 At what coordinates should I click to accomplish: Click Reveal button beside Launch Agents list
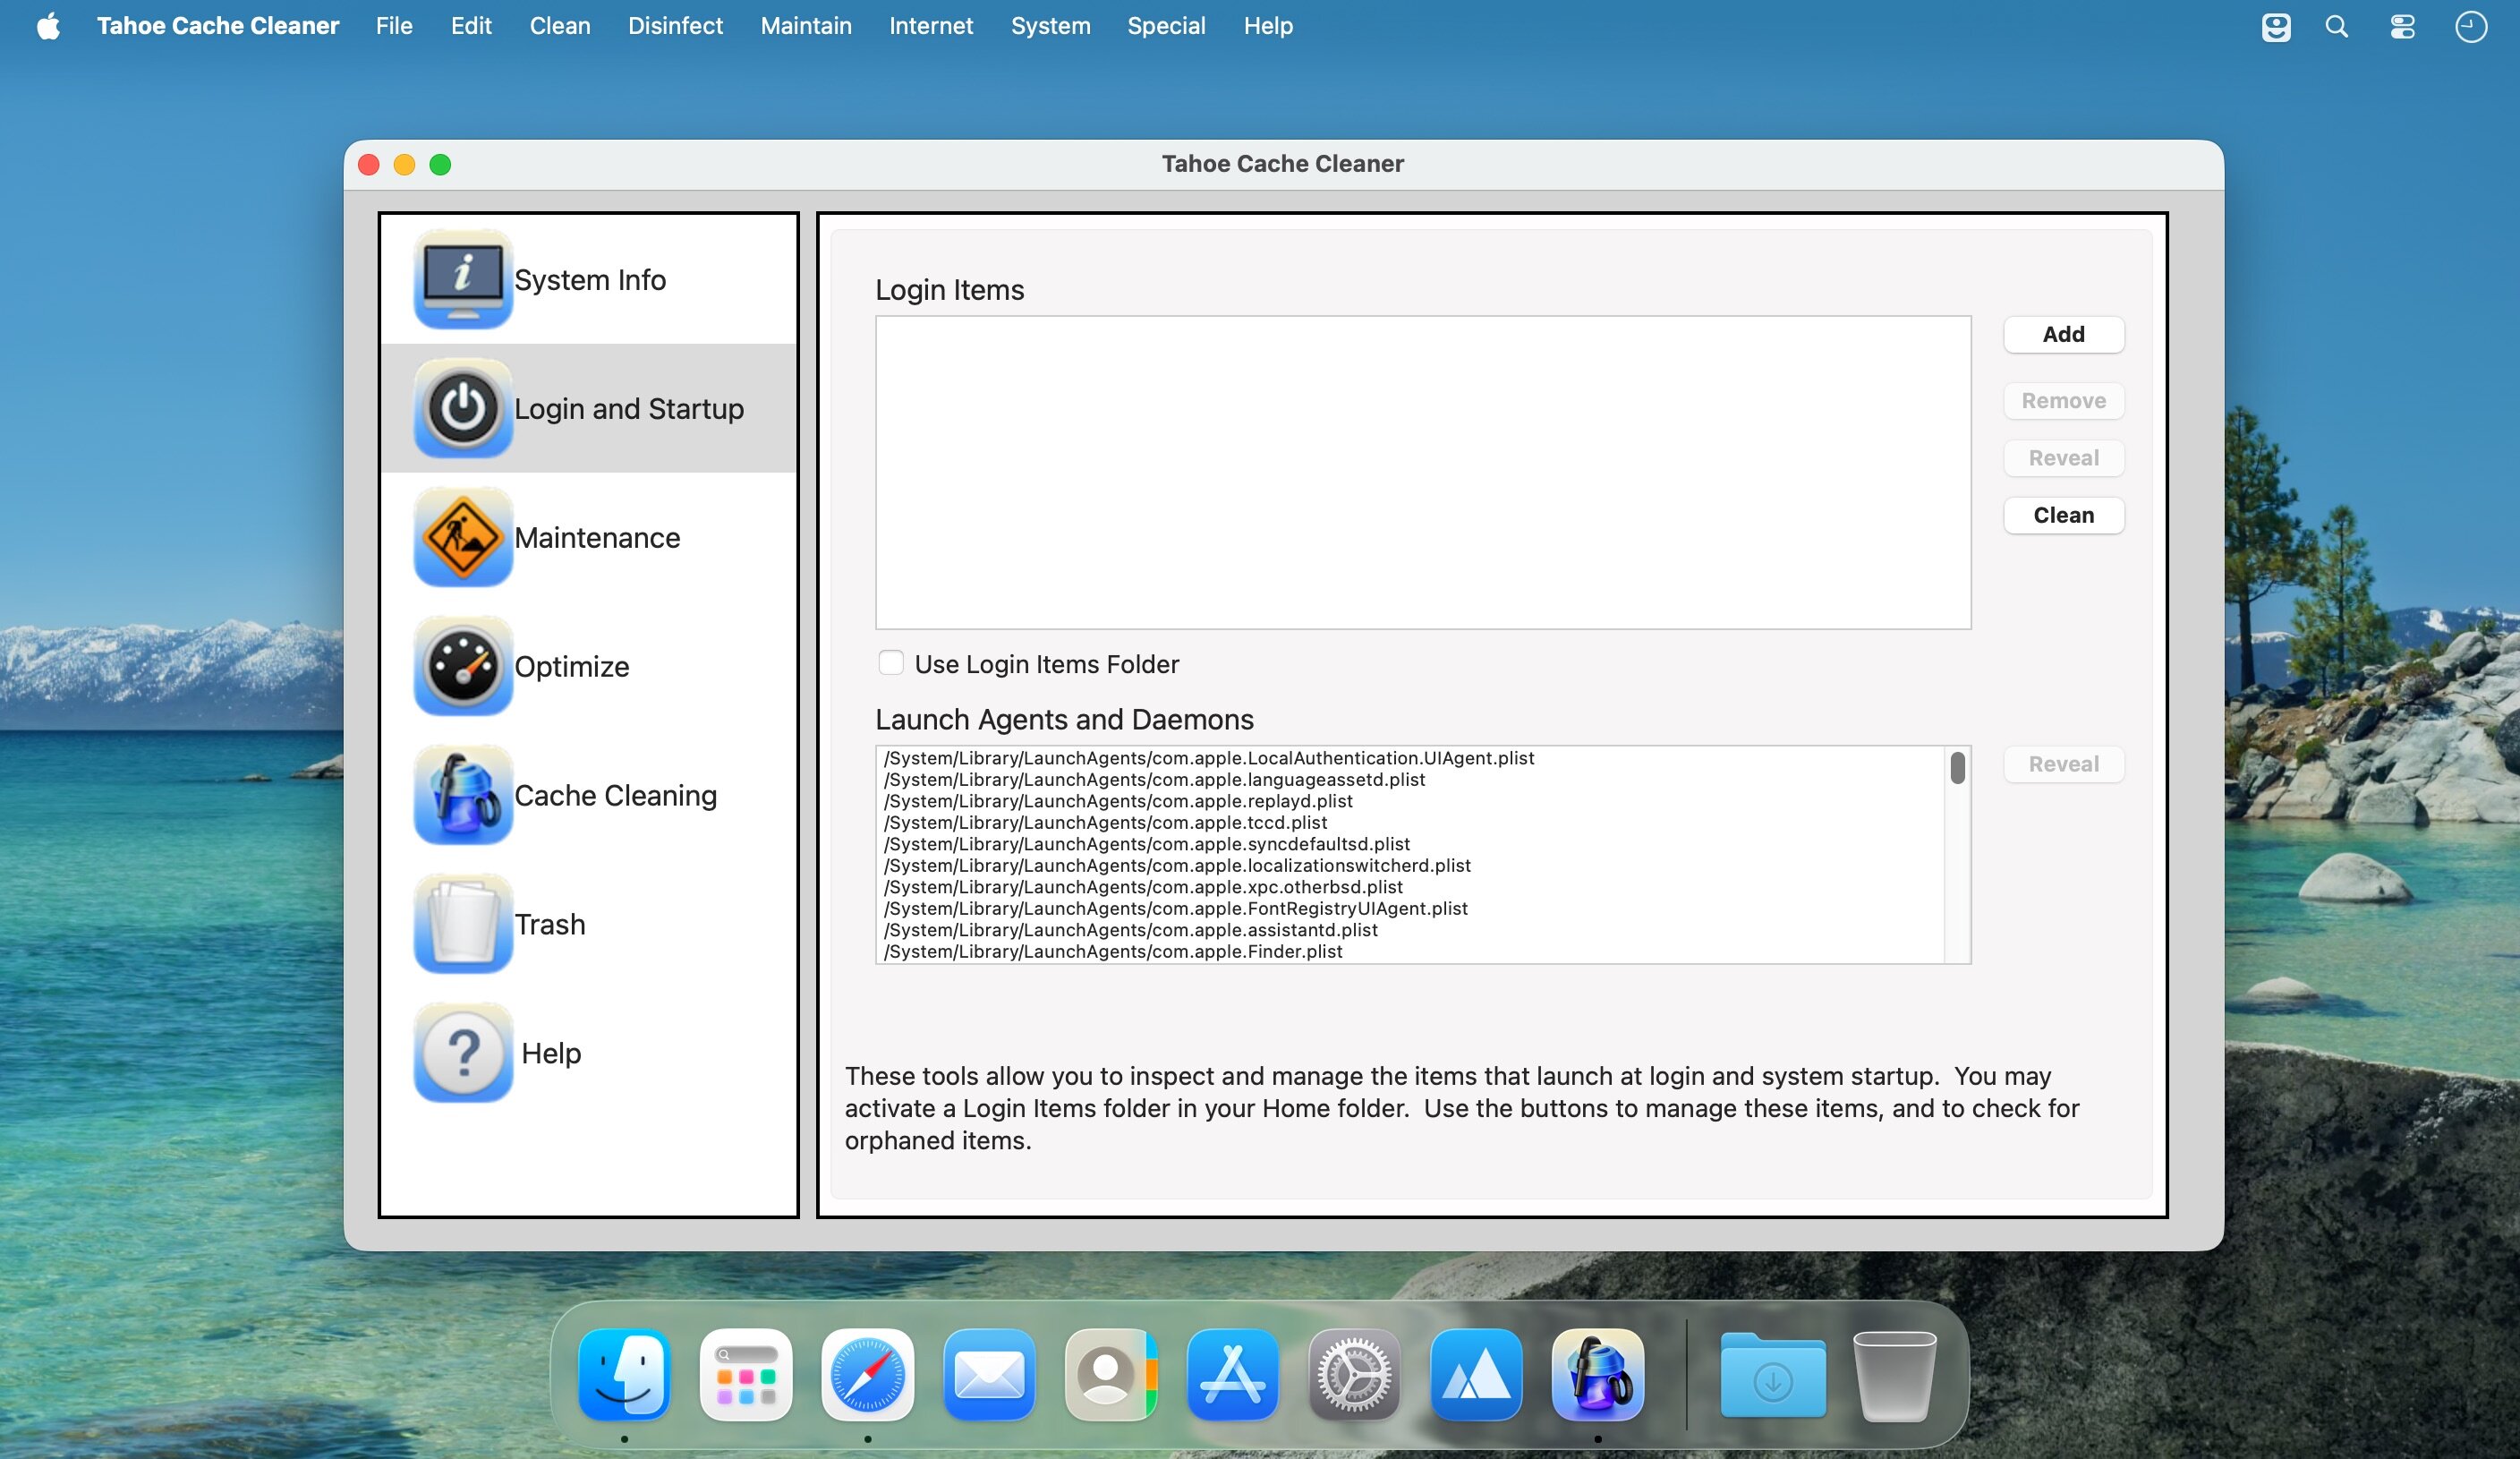tap(2064, 764)
